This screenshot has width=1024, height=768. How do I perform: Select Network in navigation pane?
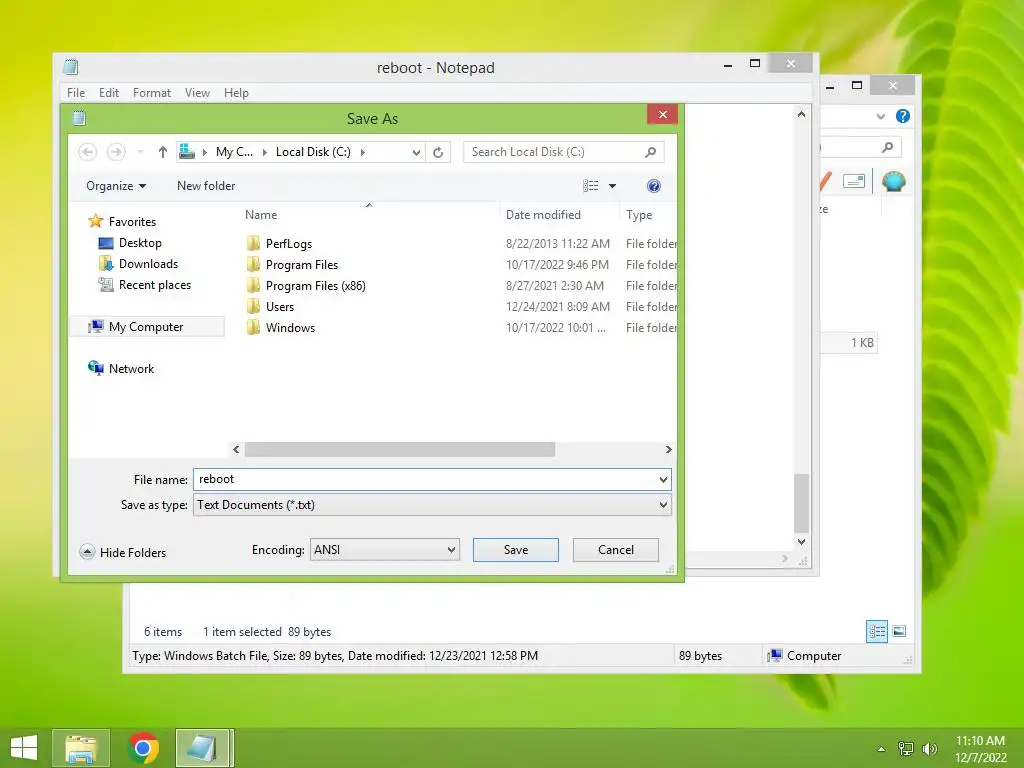(131, 369)
